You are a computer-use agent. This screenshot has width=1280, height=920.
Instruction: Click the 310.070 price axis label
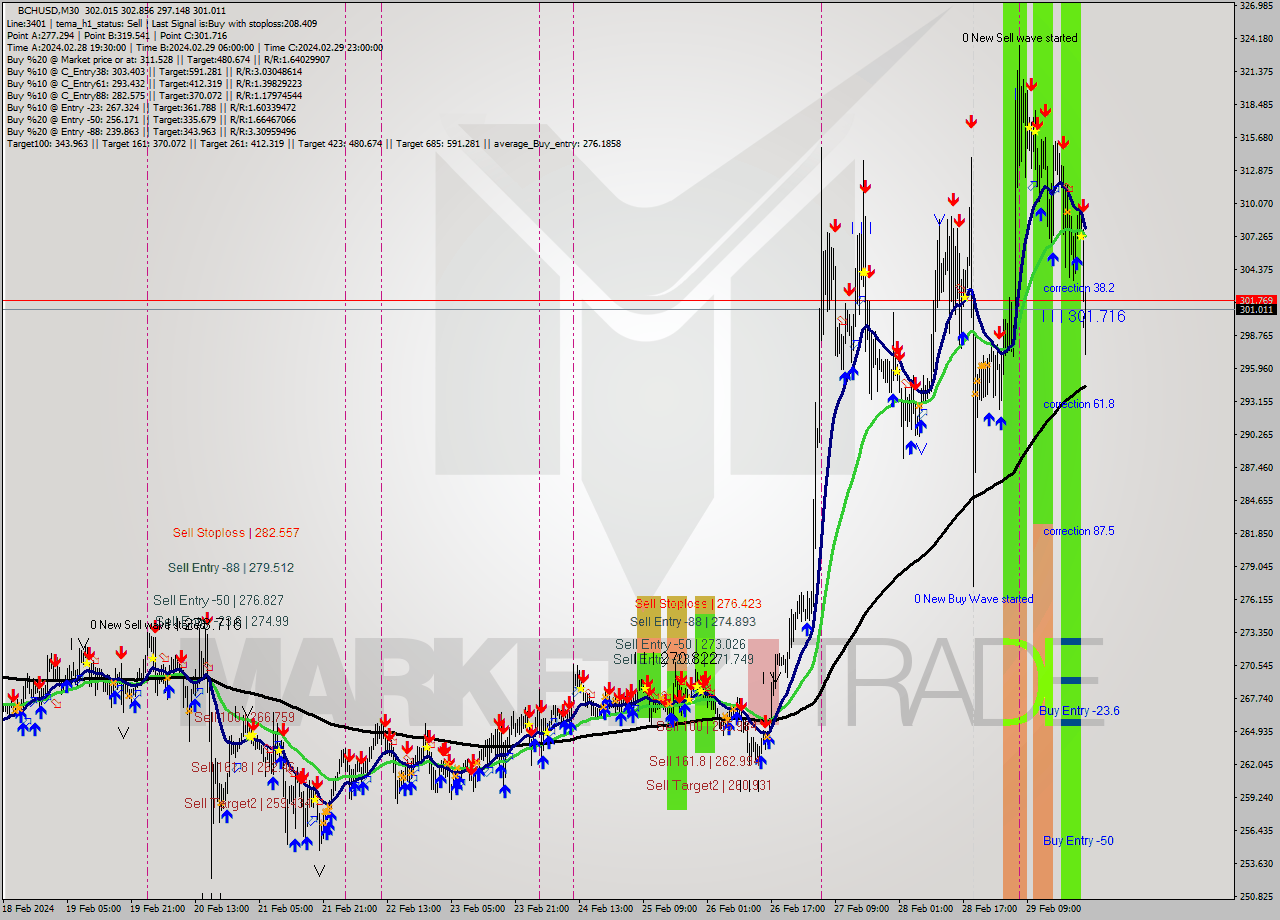pyautogui.click(x=1256, y=203)
